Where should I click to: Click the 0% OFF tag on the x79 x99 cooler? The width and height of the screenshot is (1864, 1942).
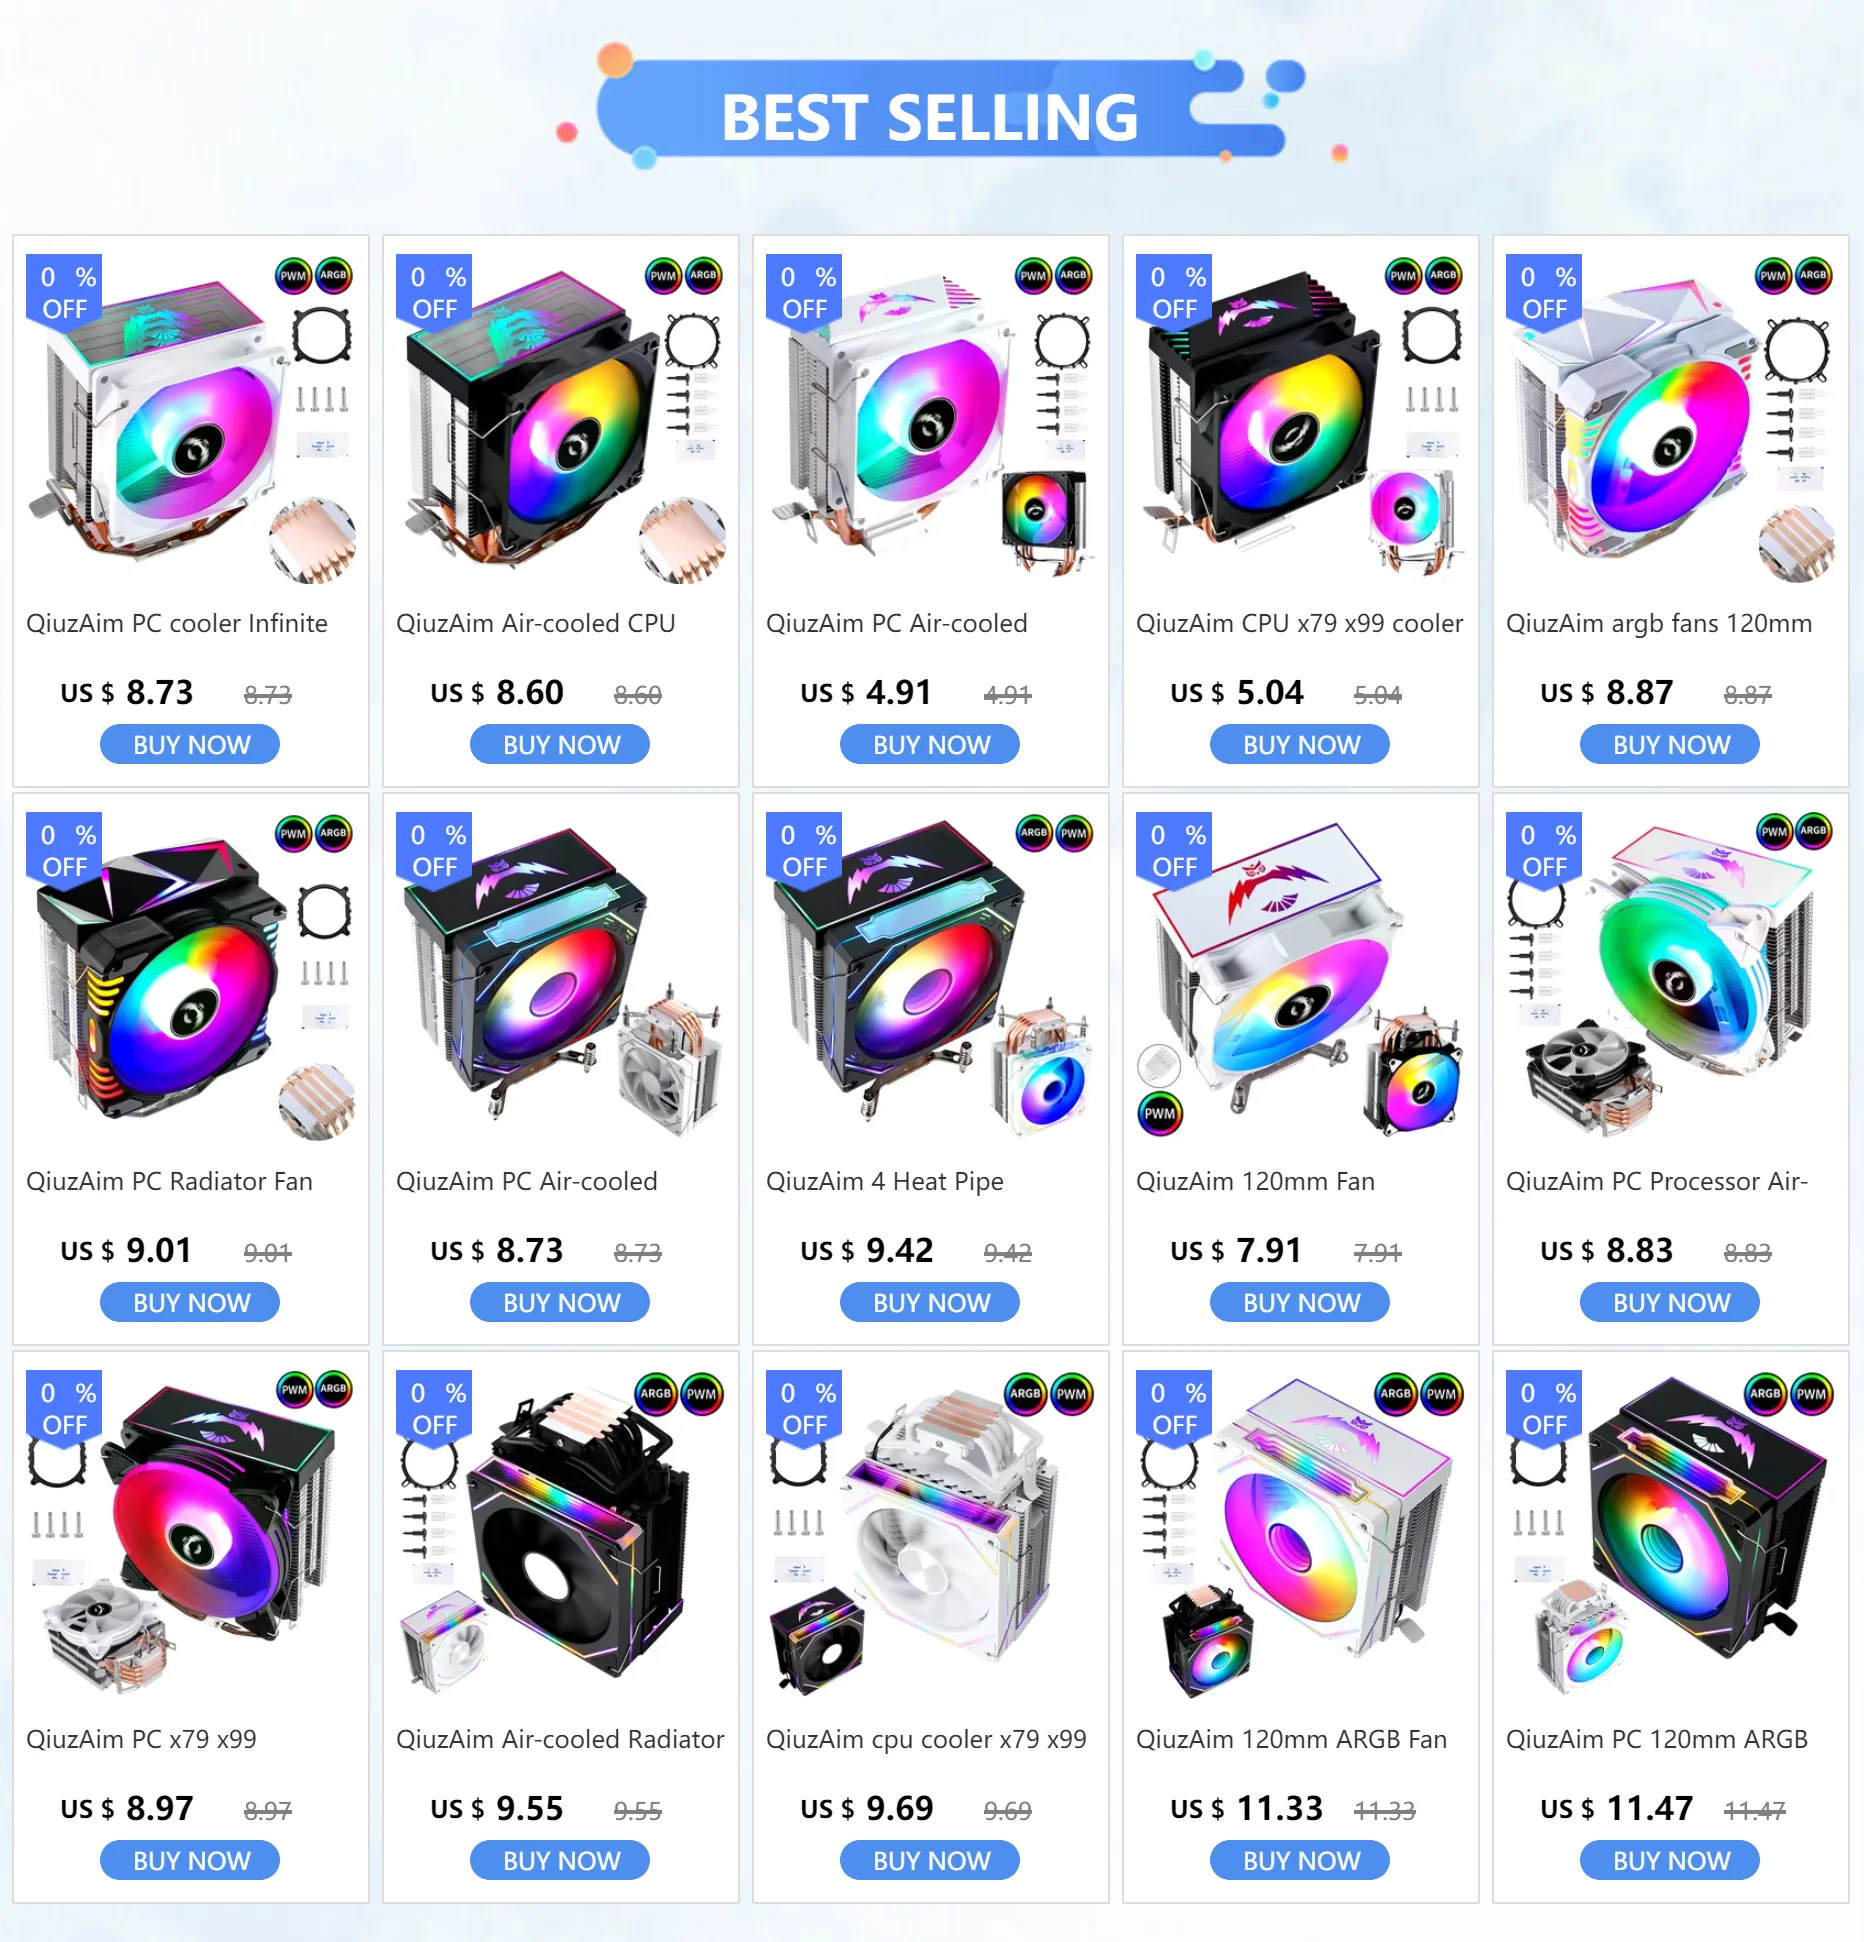1174,292
